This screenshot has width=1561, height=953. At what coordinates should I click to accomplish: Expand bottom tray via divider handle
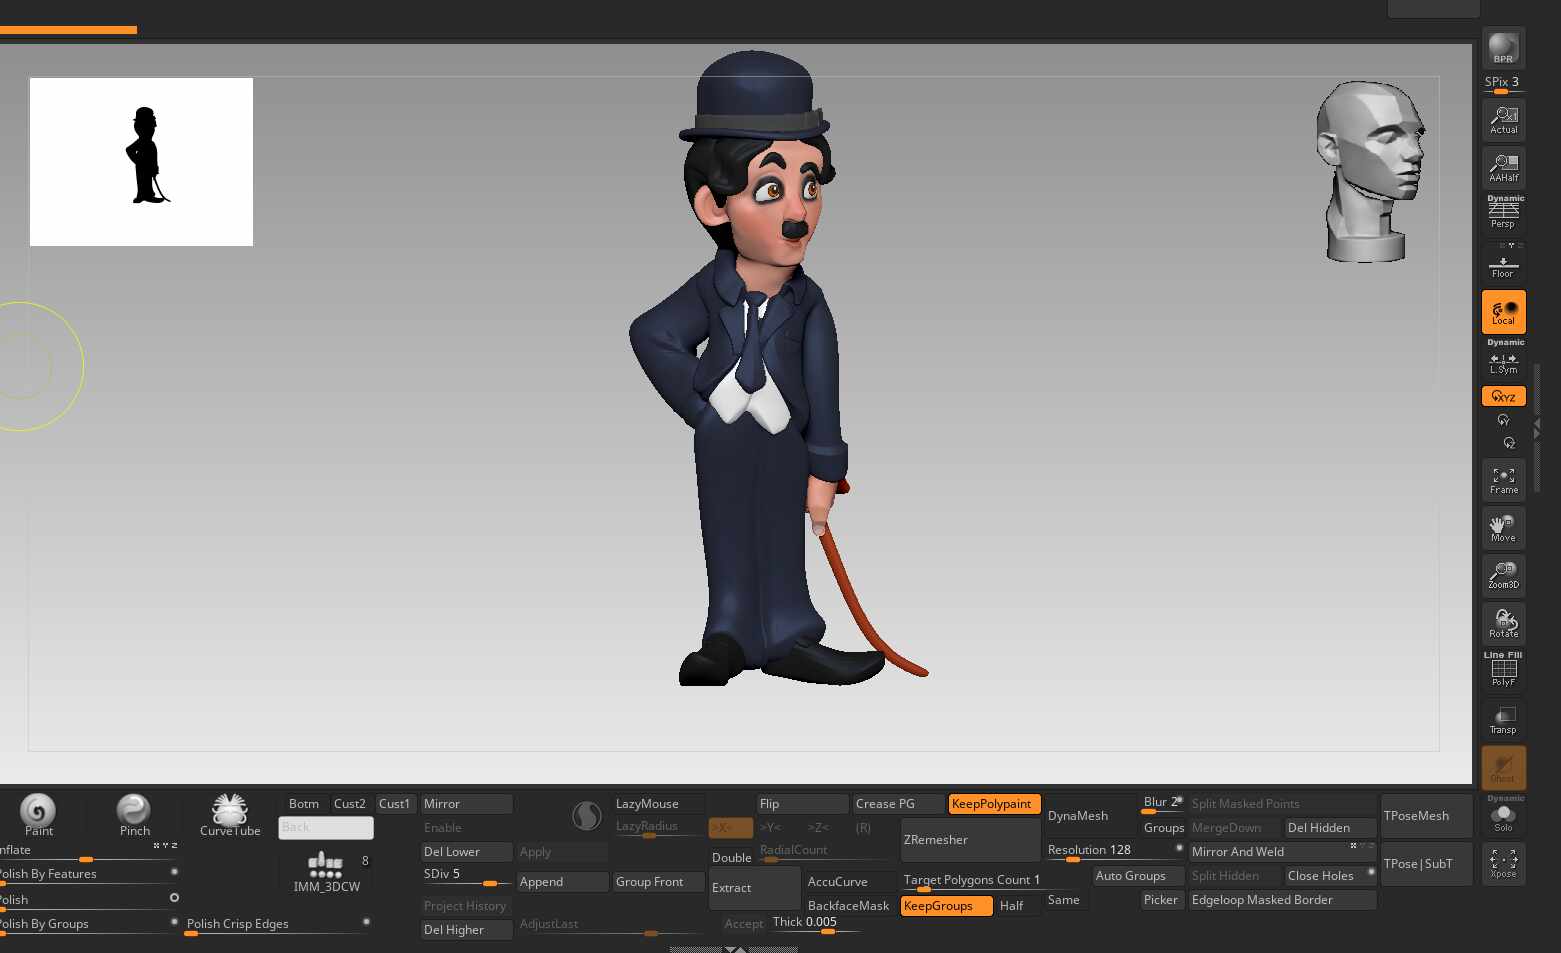734,949
